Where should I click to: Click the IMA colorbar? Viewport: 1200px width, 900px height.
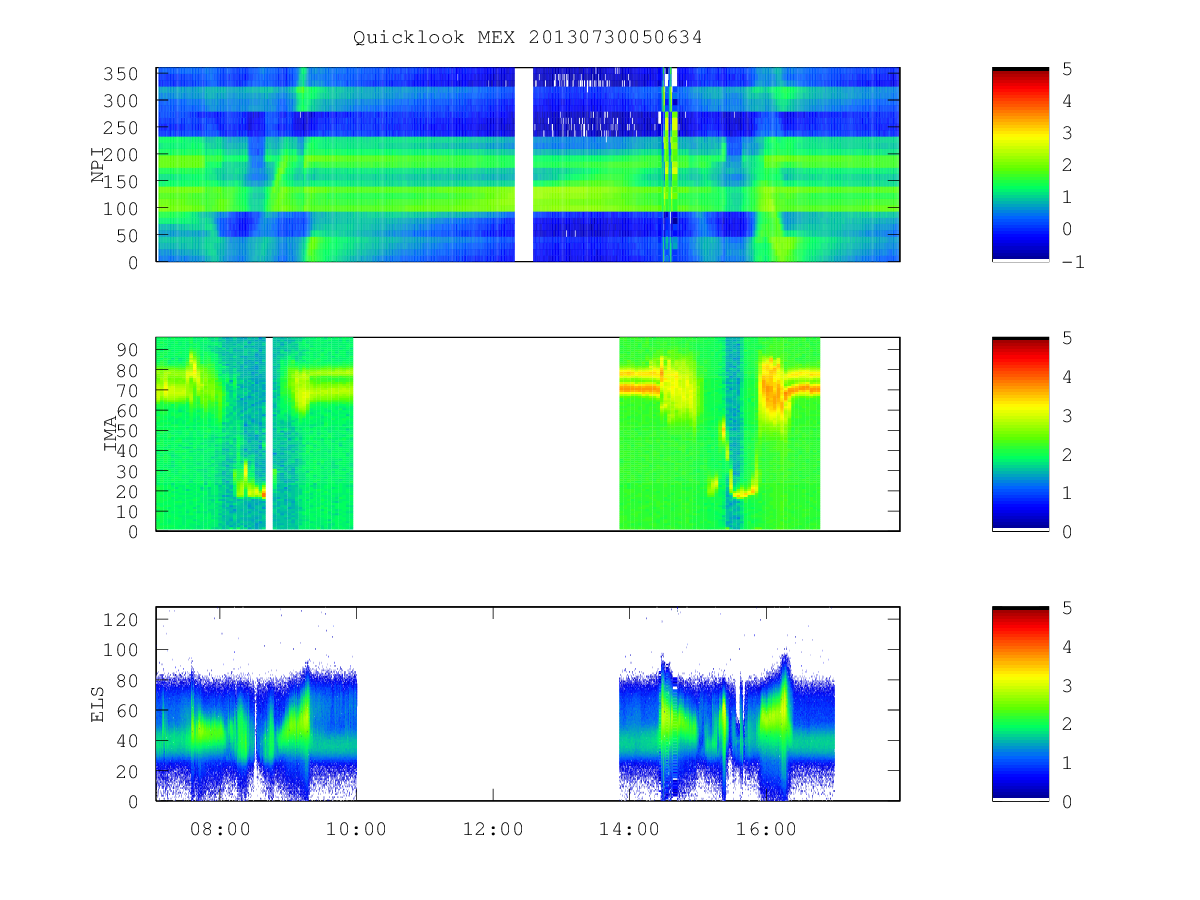pyautogui.click(x=1020, y=434)
